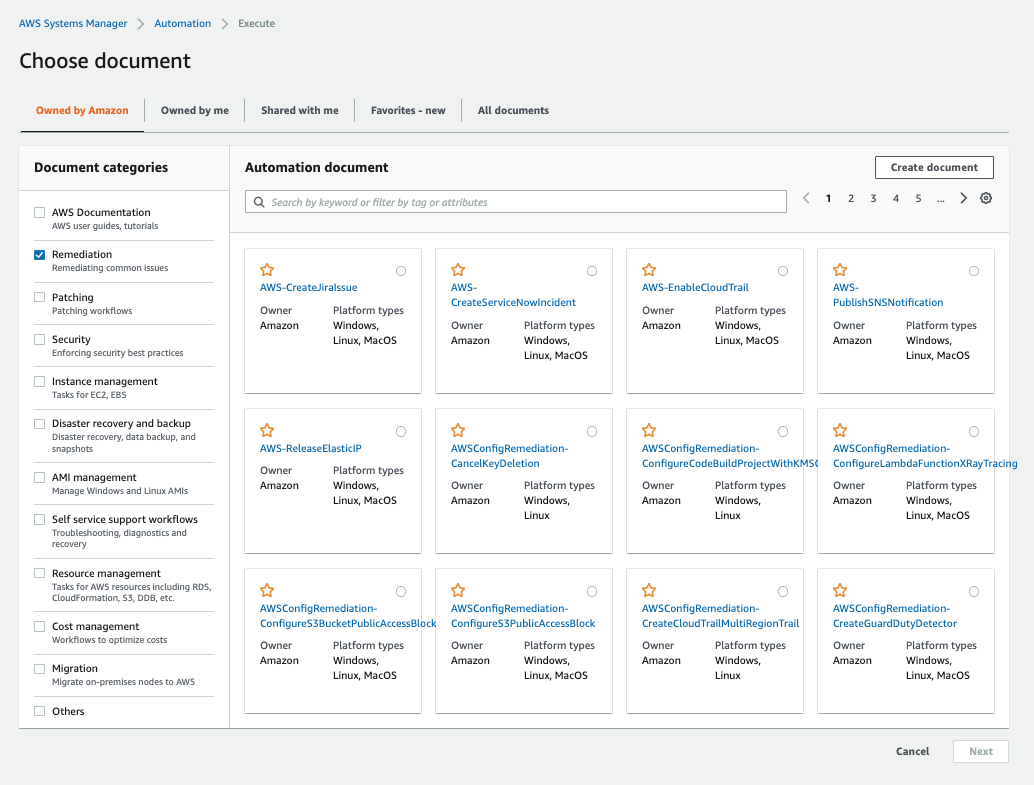Viewport: 1034px width, 785px height.
Task: Favorite AWS-EnableCloudTrail via star icon
Action: tap(649, 270)
